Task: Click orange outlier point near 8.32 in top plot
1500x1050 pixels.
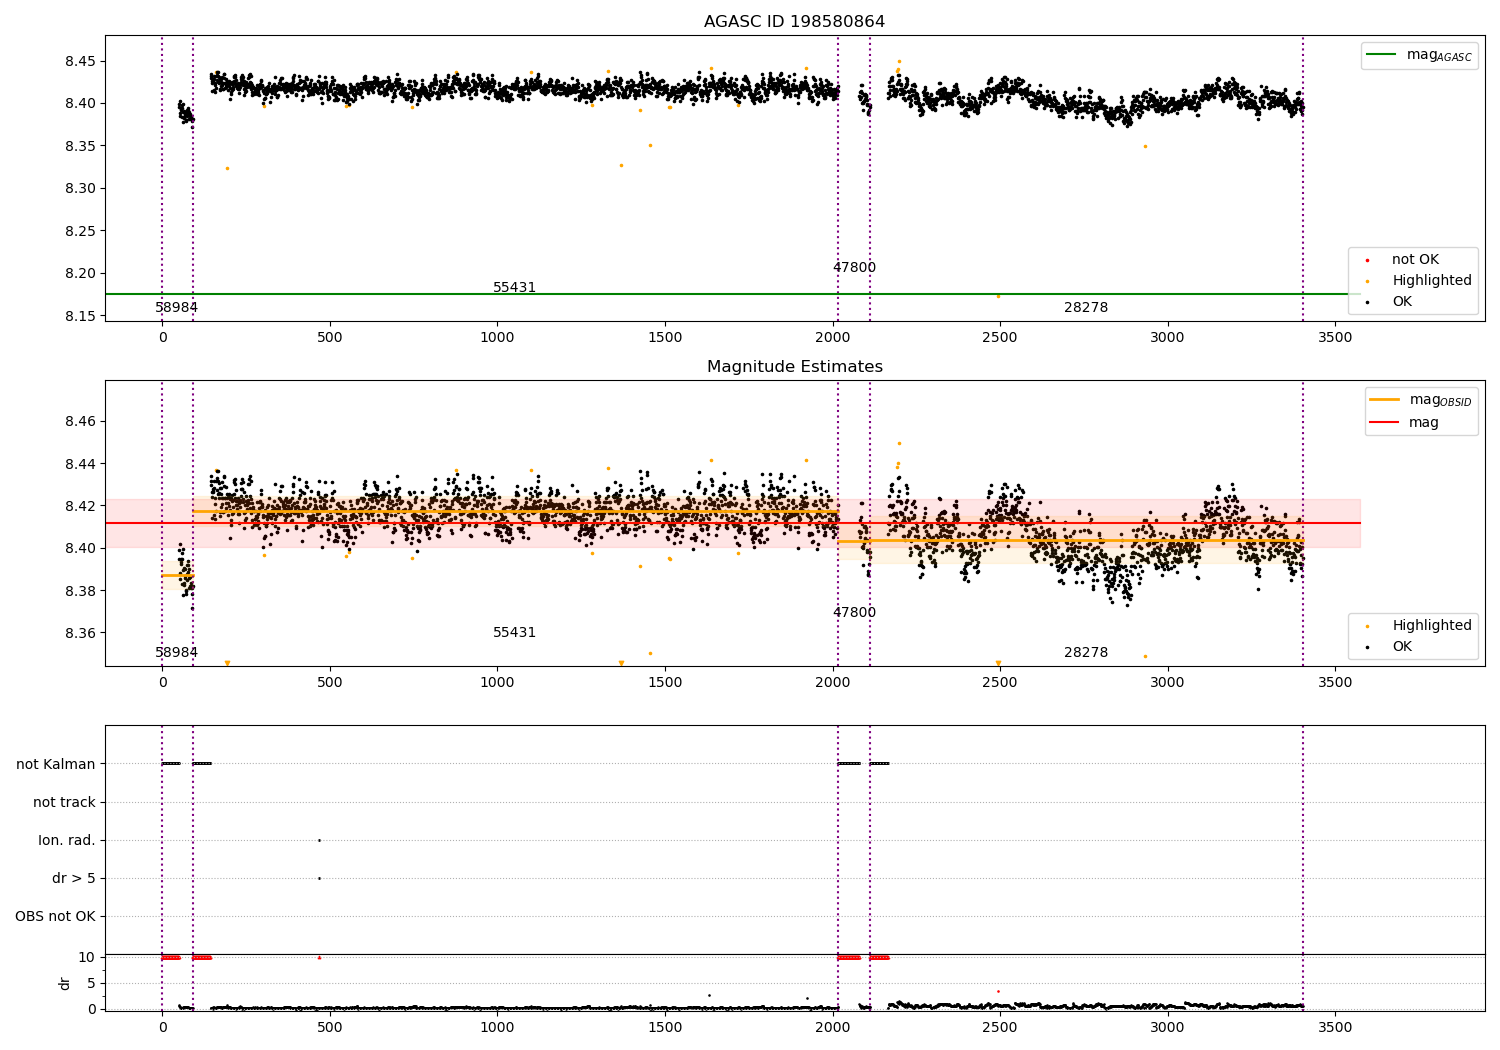Action: coord(227,168)
